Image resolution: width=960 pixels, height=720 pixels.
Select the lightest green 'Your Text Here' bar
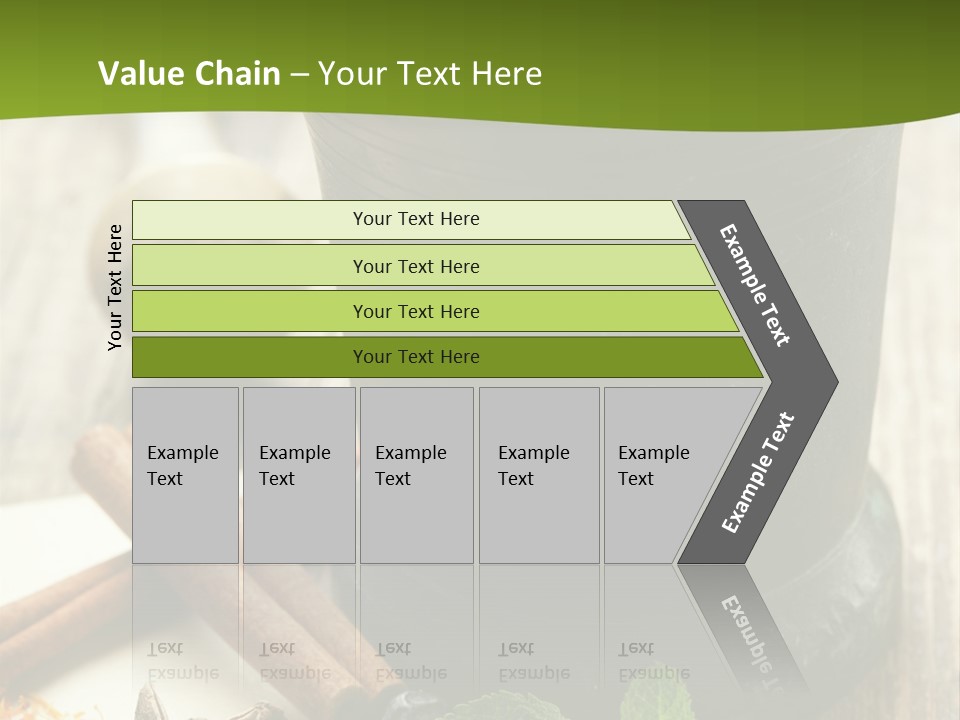pyautogui.click(x=410, y=220)
